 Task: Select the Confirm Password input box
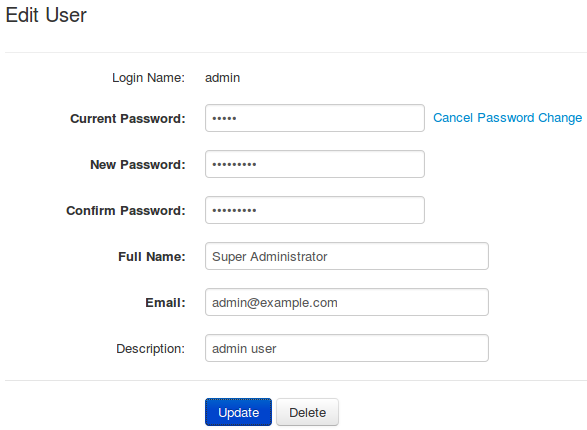(315, 210)
